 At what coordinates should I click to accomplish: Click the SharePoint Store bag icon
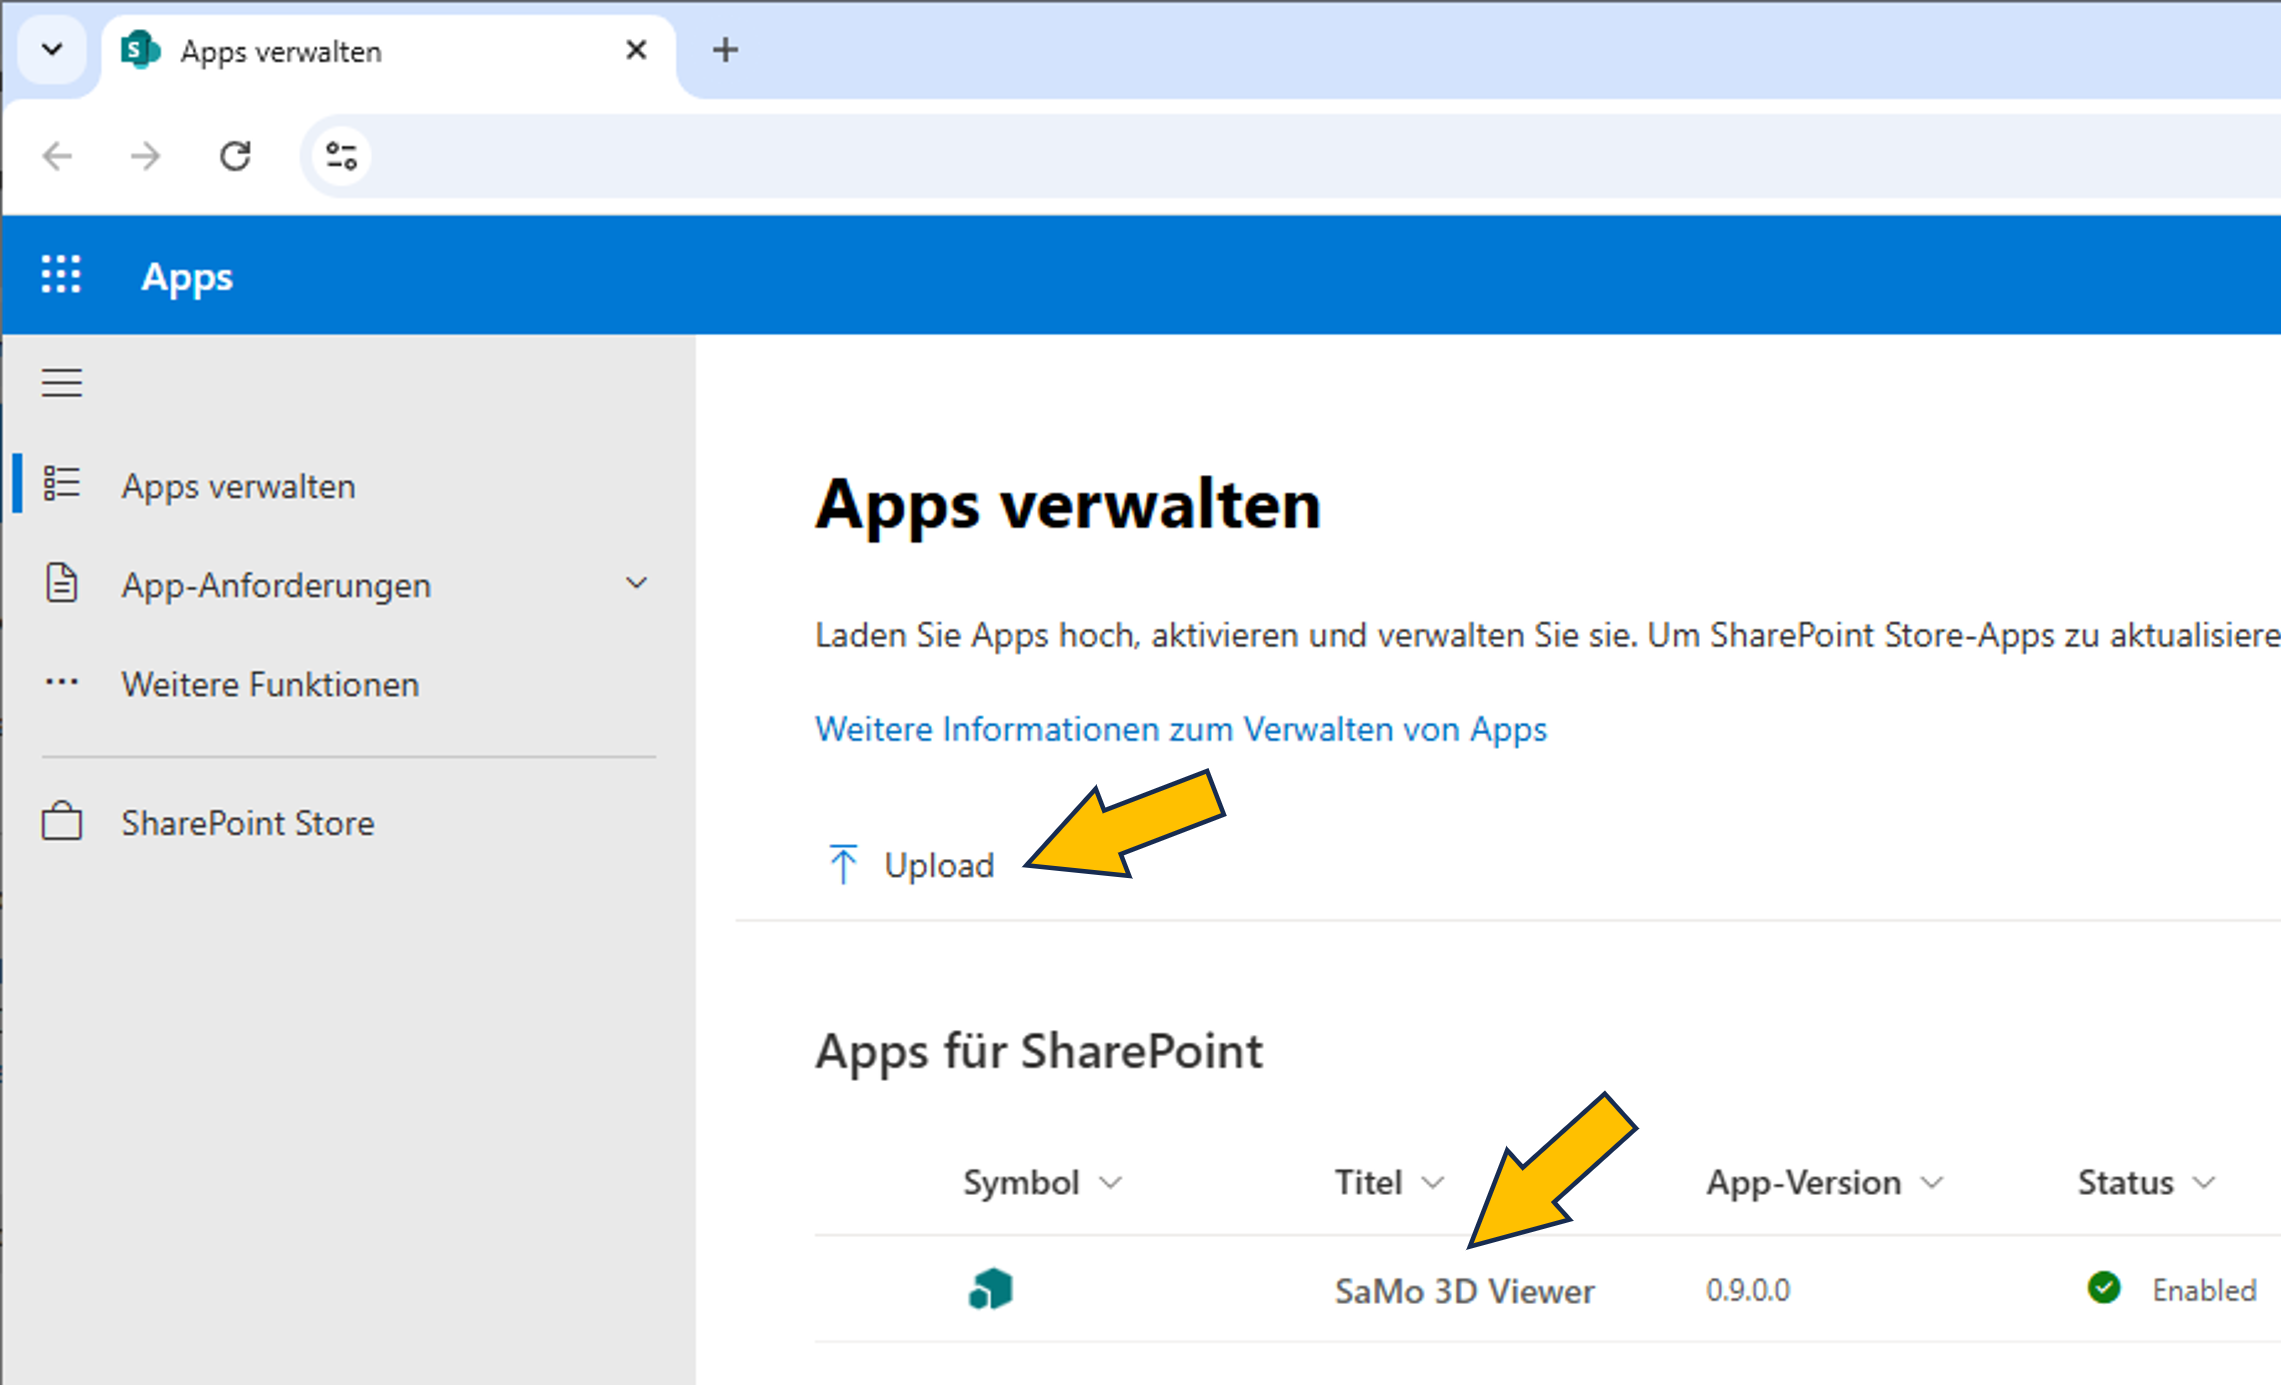pos(61,821)
